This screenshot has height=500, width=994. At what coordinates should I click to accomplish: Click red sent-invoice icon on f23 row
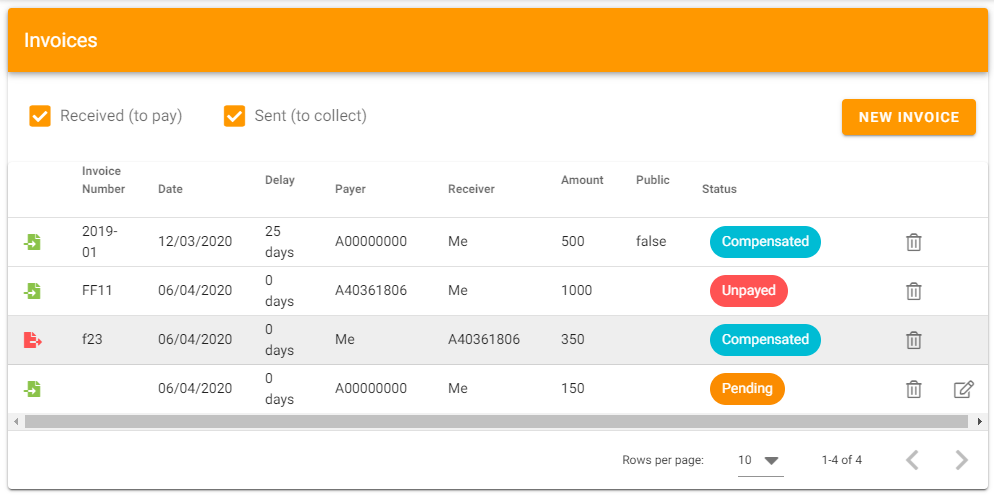coord(32,340)
